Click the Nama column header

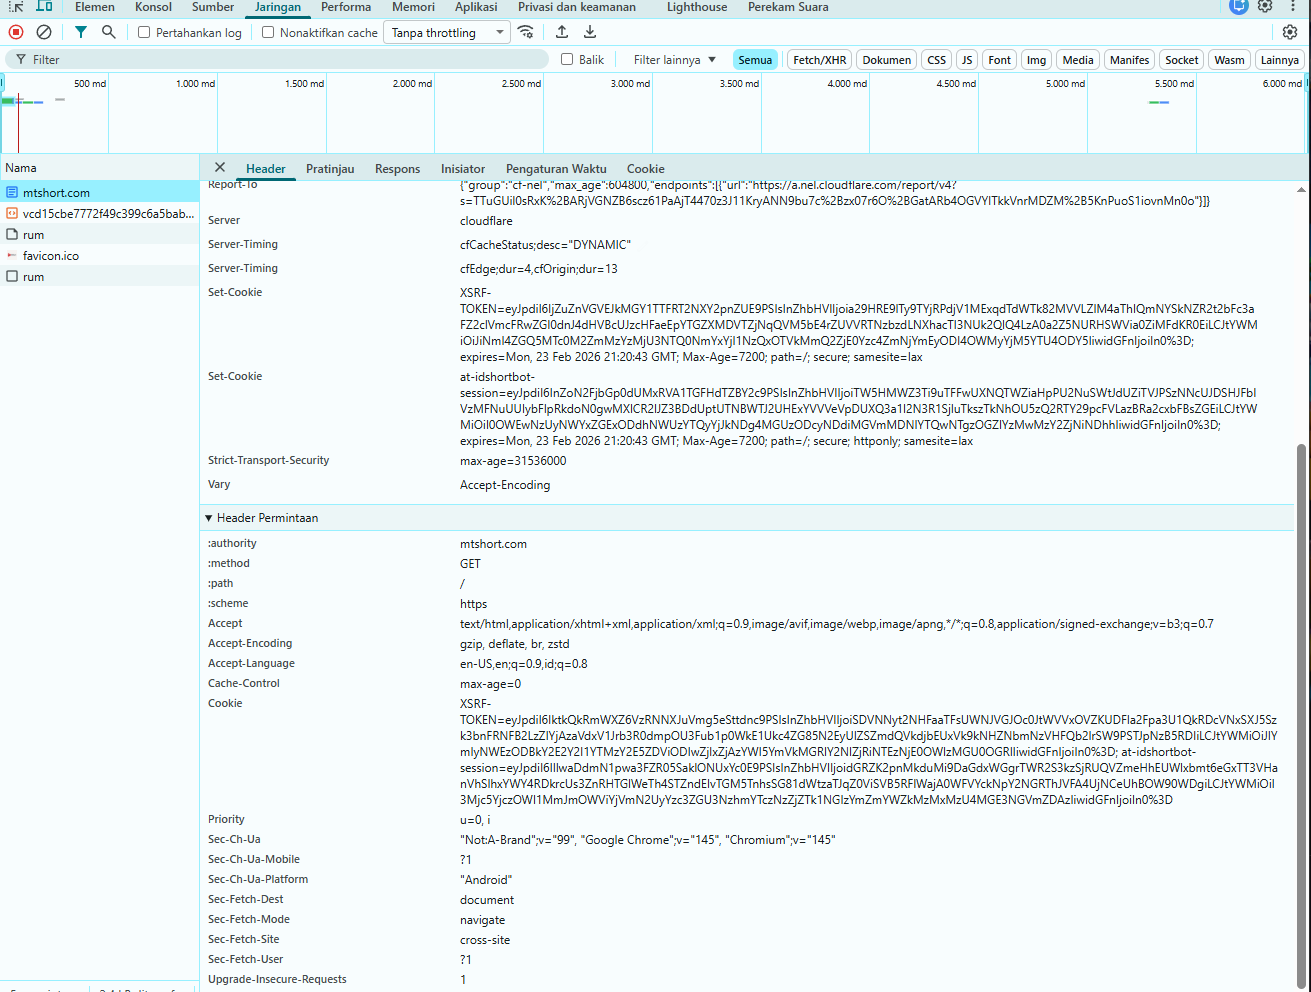click(100, 167)
